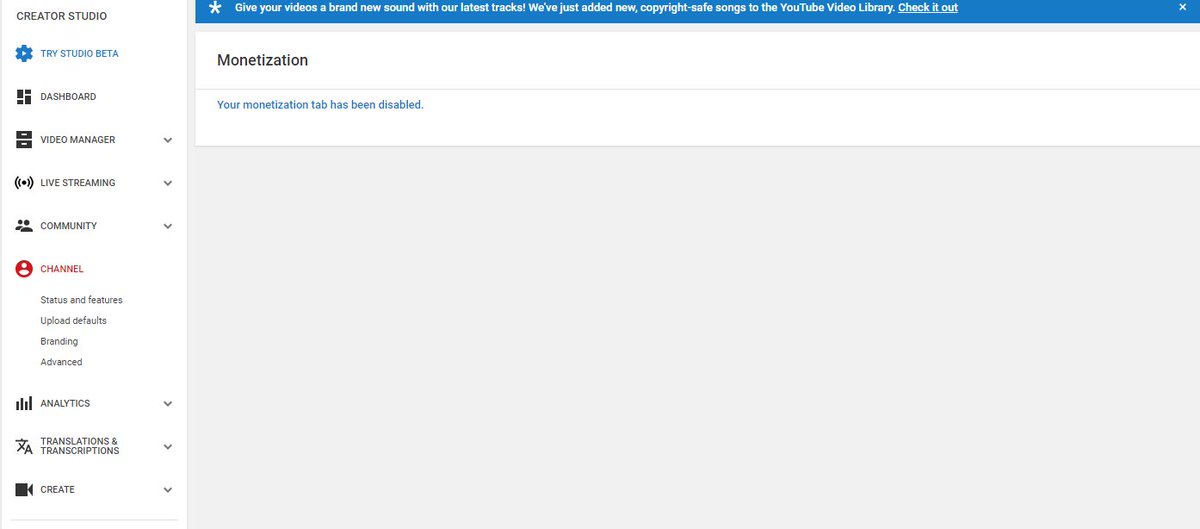
Task: Click the Community people icon
Action: 24,226
